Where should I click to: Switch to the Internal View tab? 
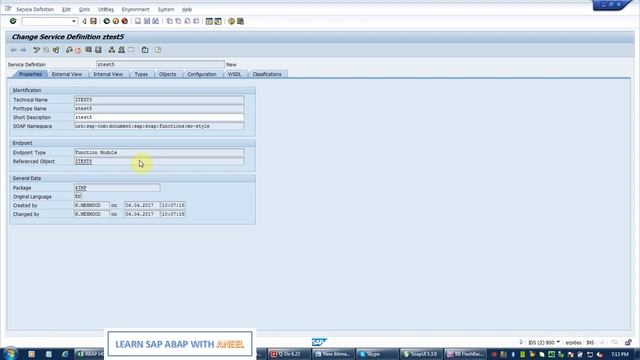coord(108,74)
